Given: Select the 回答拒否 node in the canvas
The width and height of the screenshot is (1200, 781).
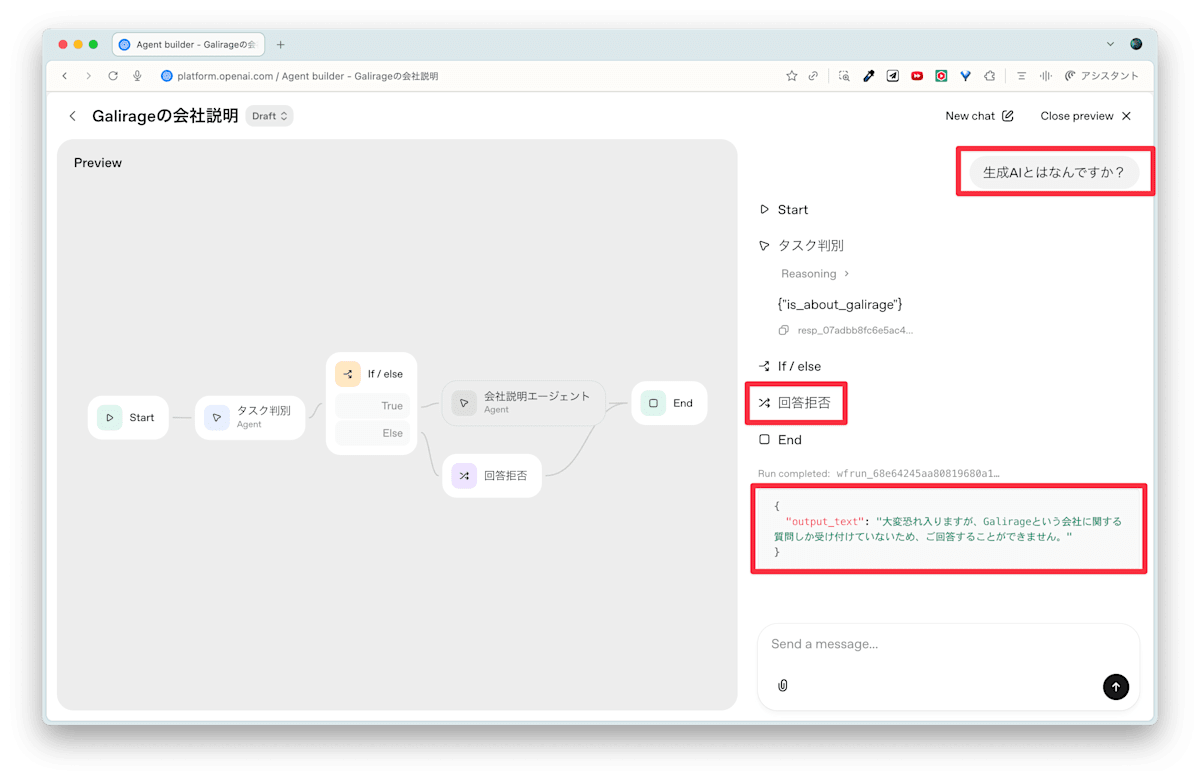Looking at the screenshot, I should coord(492,476).
